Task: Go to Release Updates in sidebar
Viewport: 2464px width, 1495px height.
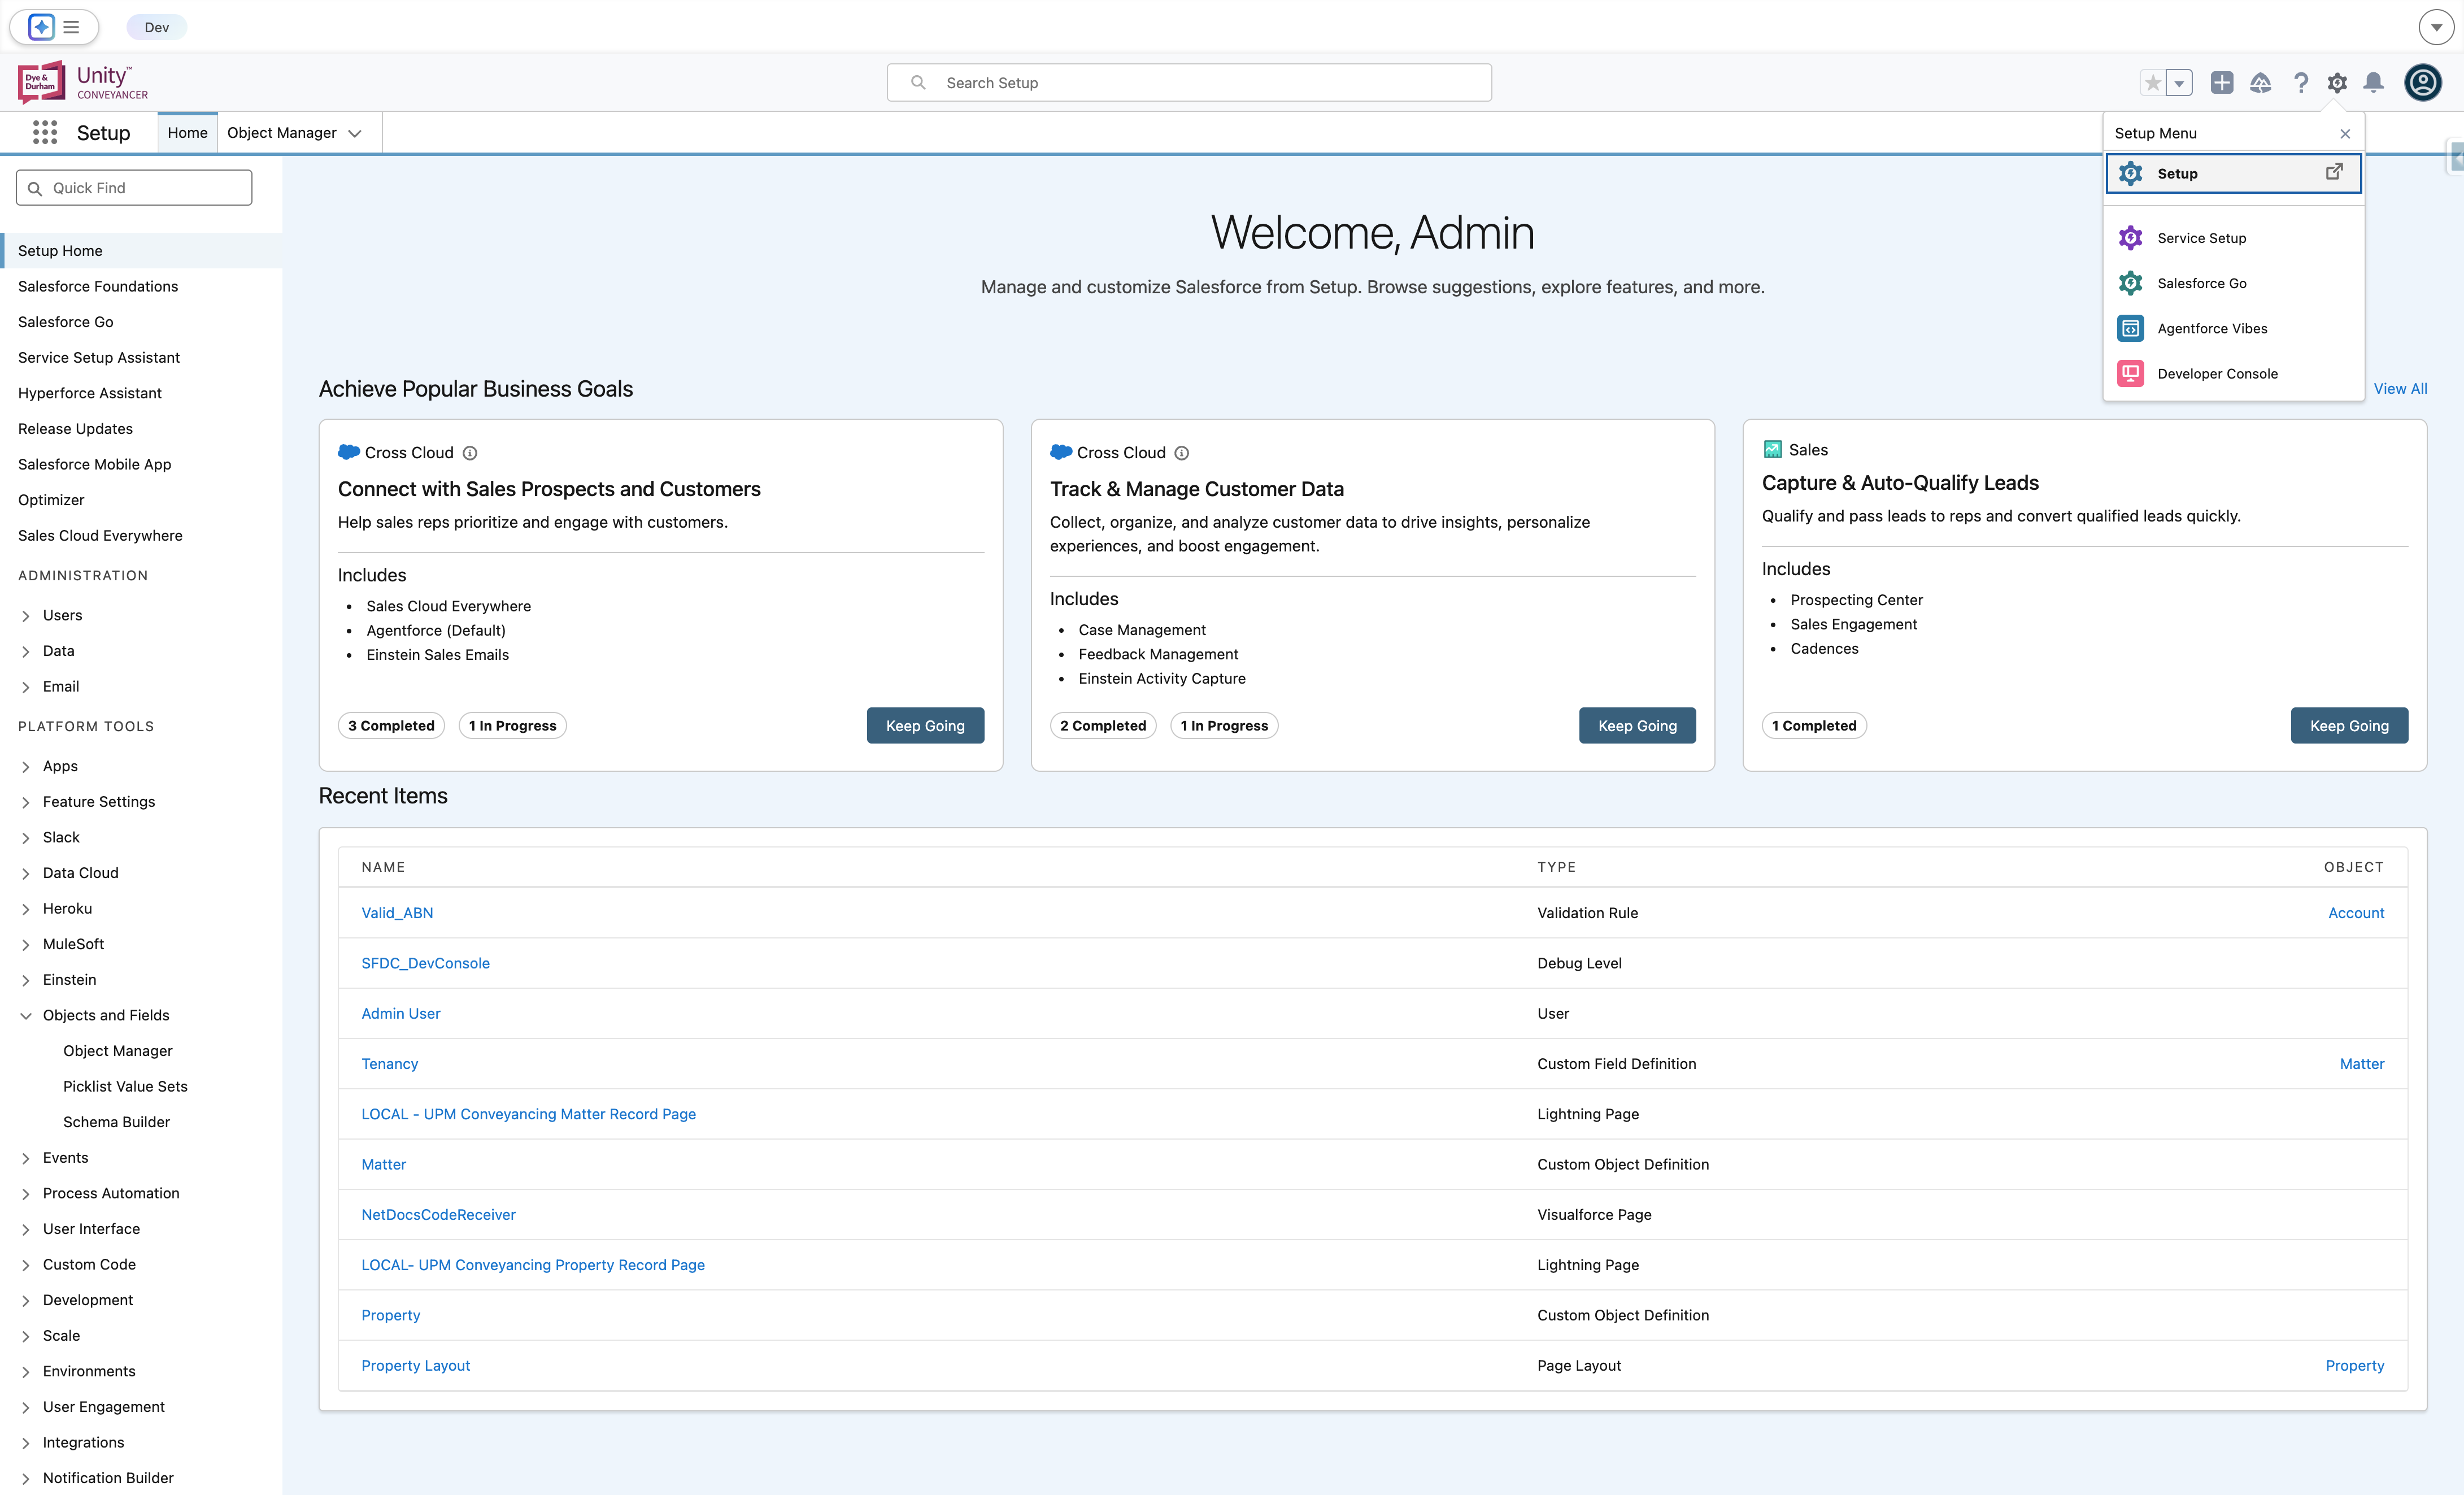Action: click(75, 429)
